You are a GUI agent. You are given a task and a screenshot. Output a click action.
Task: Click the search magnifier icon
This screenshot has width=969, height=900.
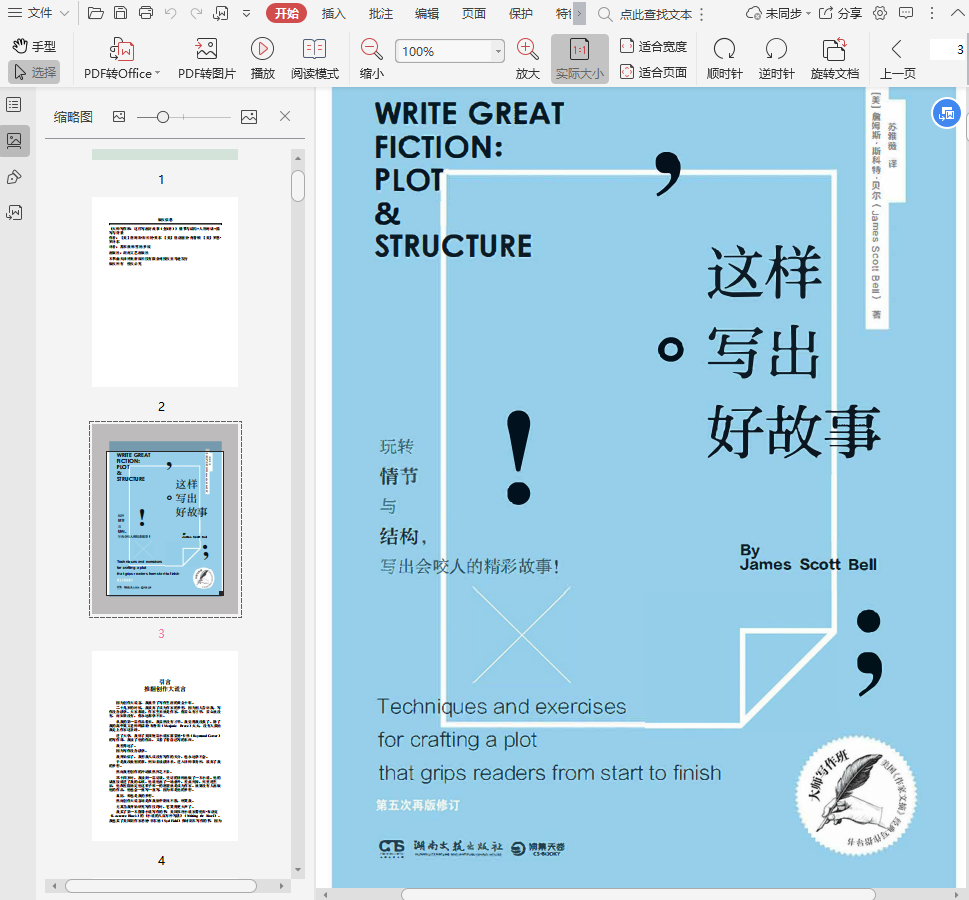[605, 14]
